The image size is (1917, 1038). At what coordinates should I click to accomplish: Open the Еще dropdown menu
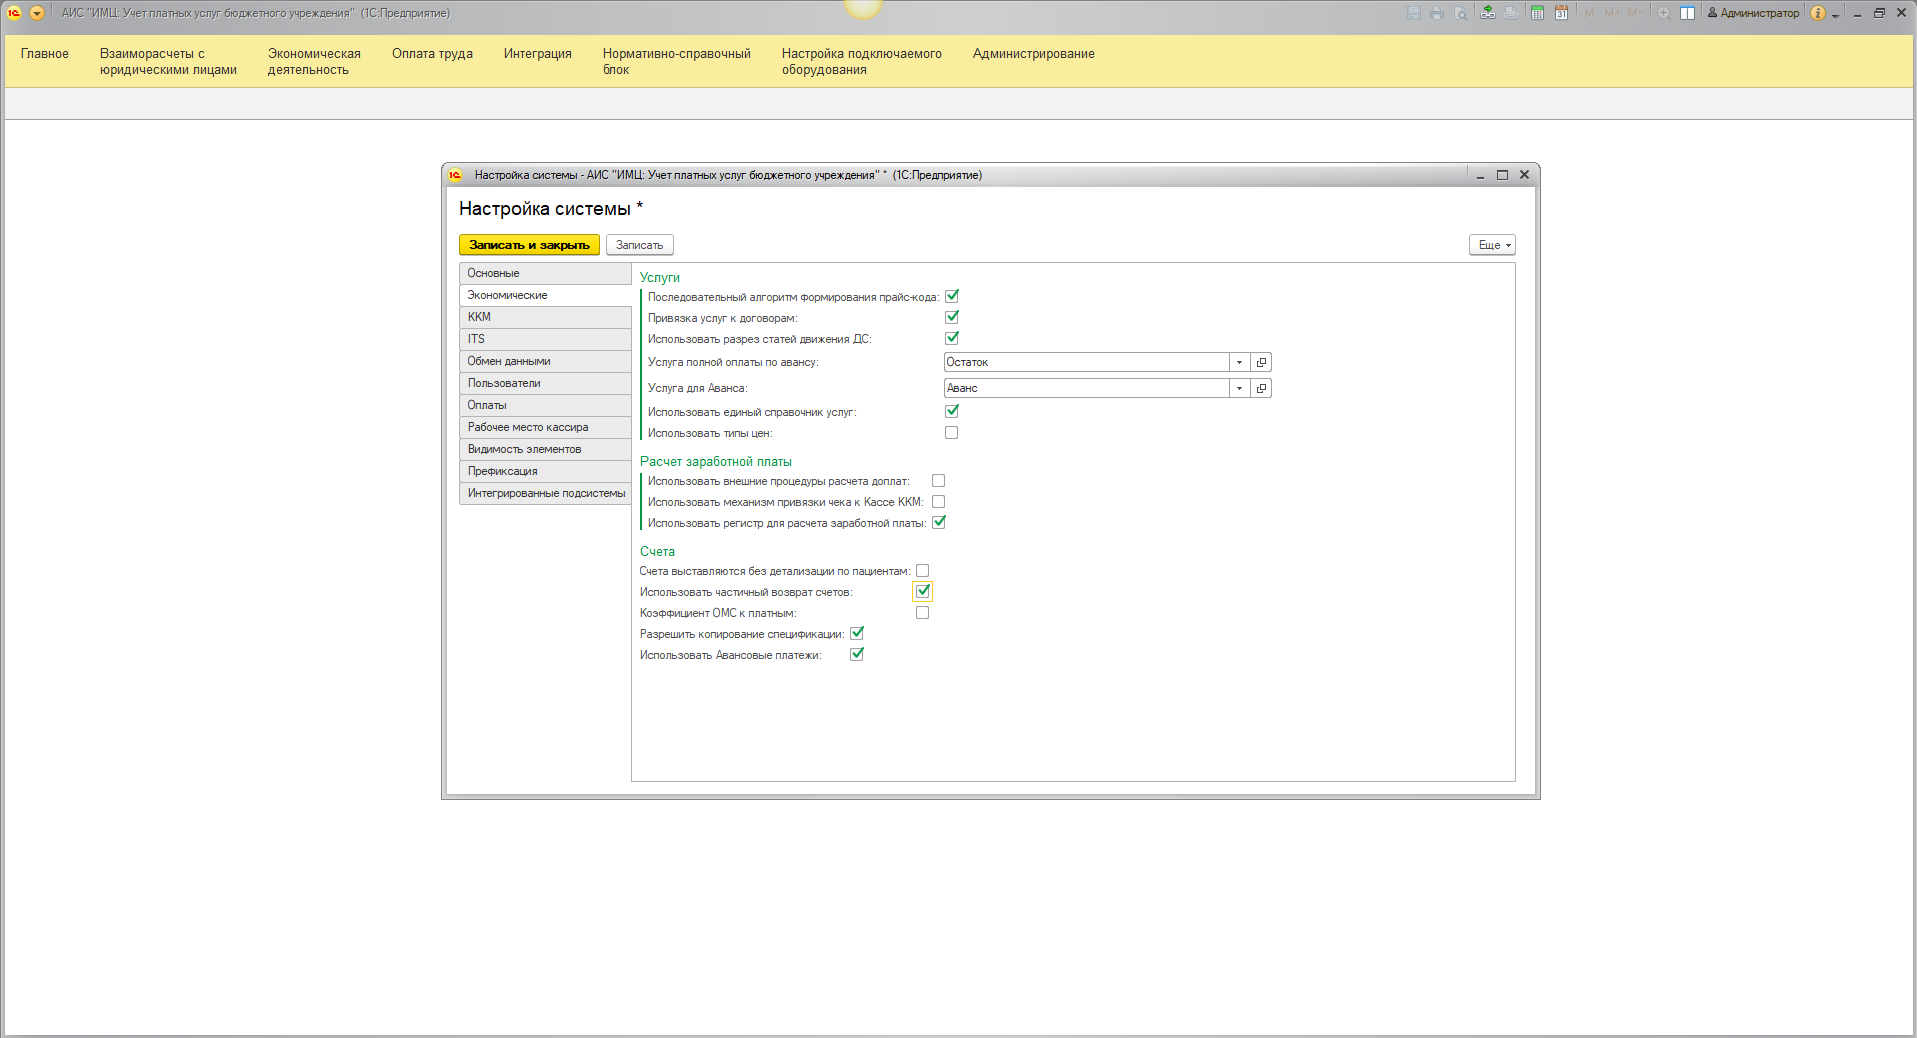coord(1492,245)
